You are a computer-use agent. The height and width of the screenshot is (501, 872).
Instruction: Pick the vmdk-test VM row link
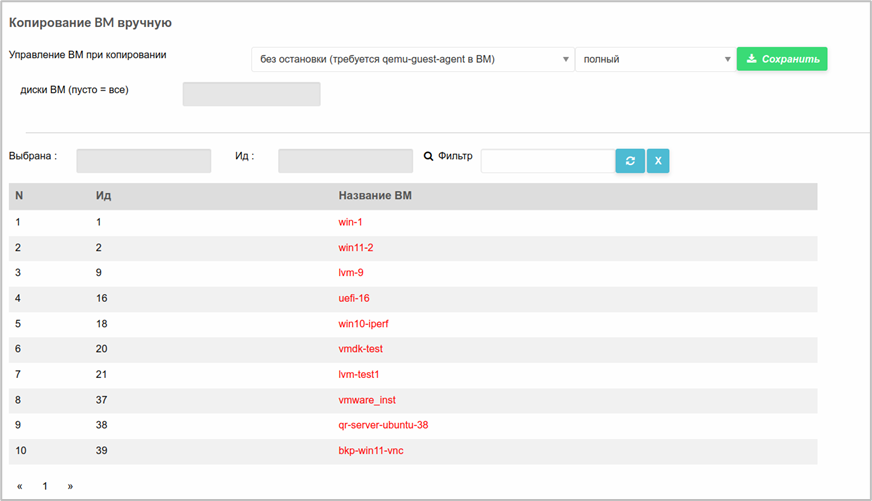click(x=360, y=349)
